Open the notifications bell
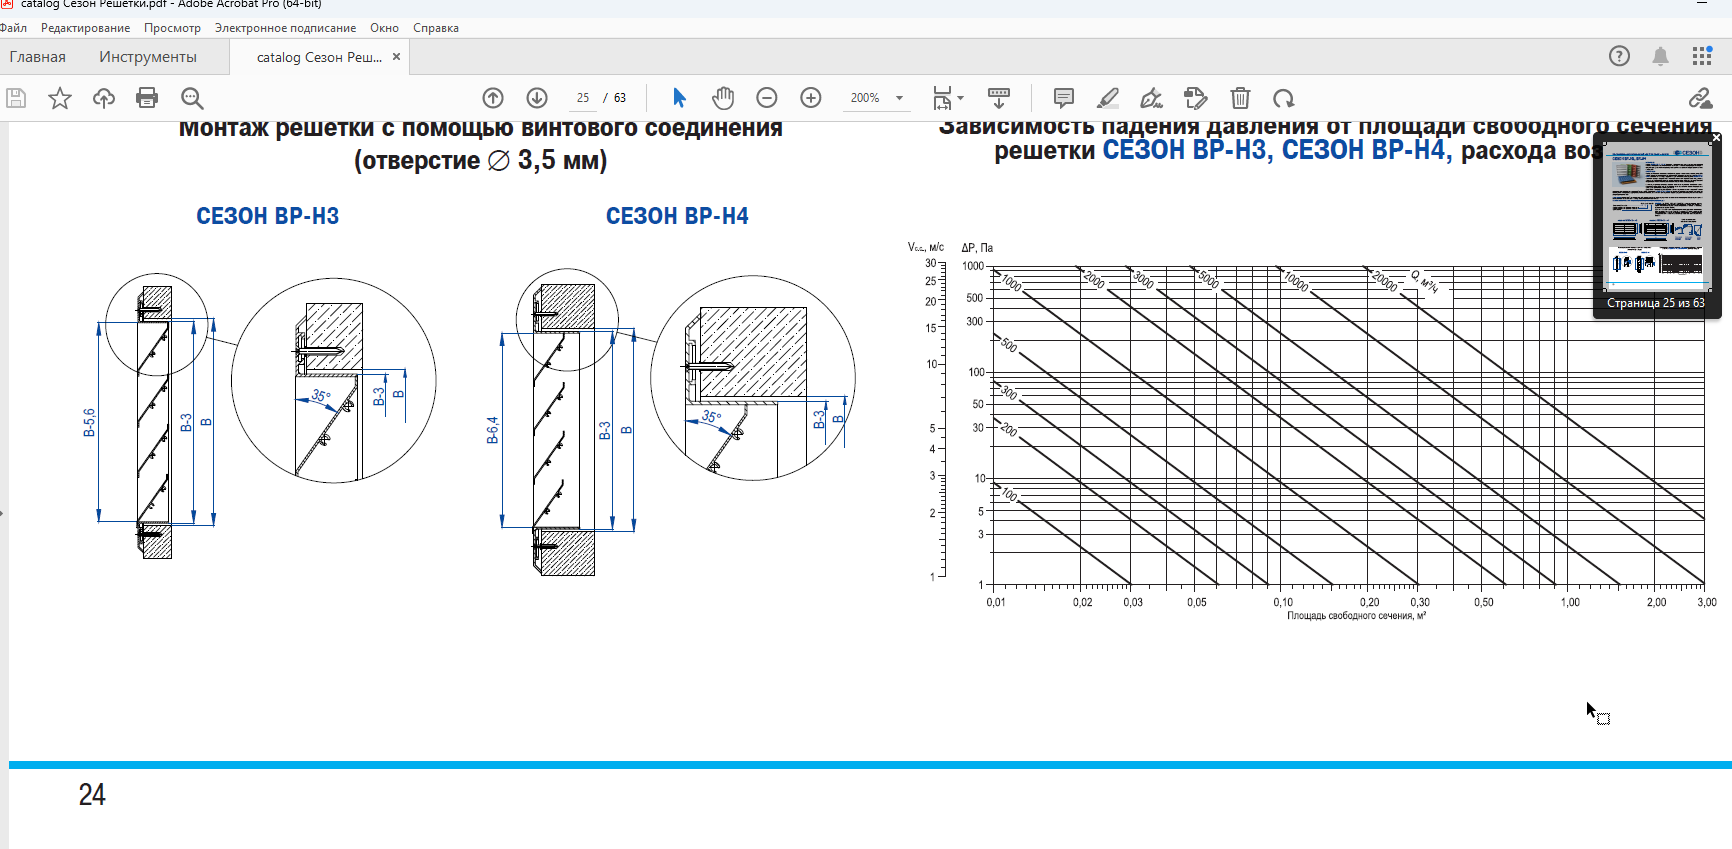The height and width of the screenshot is (849, 1732). (x=1660, y=56)
